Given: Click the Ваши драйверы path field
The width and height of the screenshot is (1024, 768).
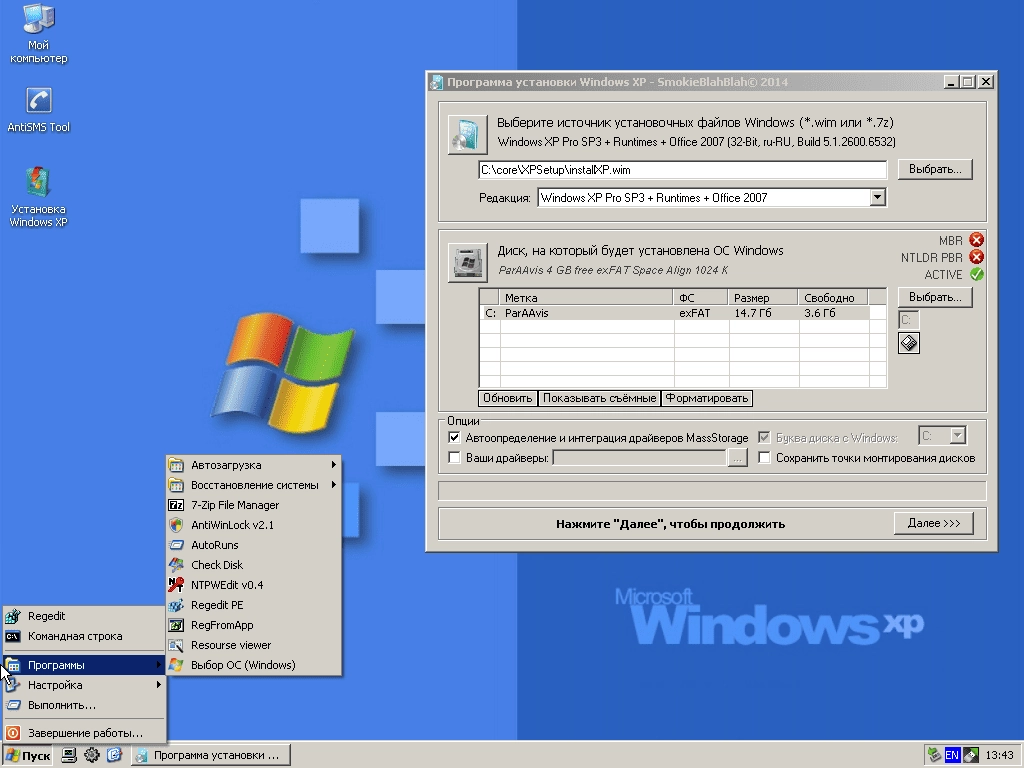Looking at the screenshot, I should pos(639,458).
